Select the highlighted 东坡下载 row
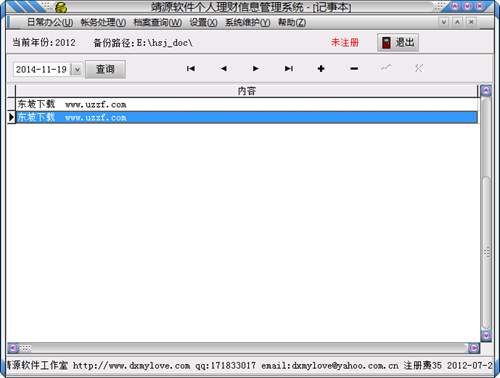This screenshot has width=500, height=378. click(x=247, y=117)
